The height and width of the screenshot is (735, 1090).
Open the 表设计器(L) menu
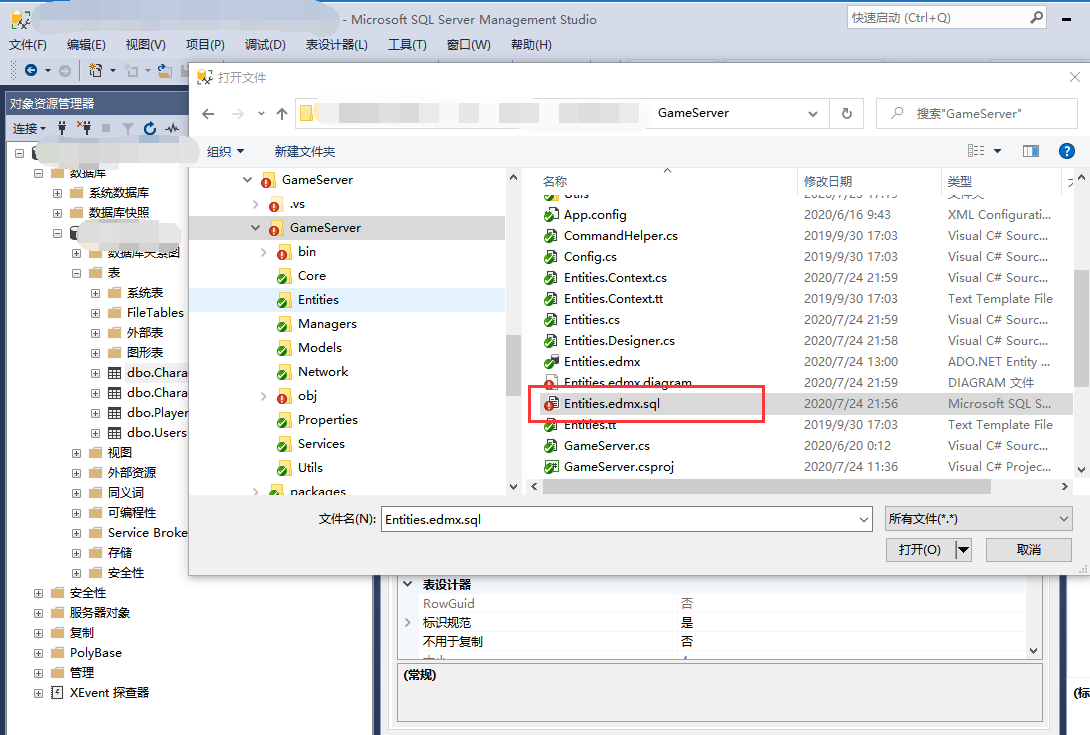pos(336,45)
